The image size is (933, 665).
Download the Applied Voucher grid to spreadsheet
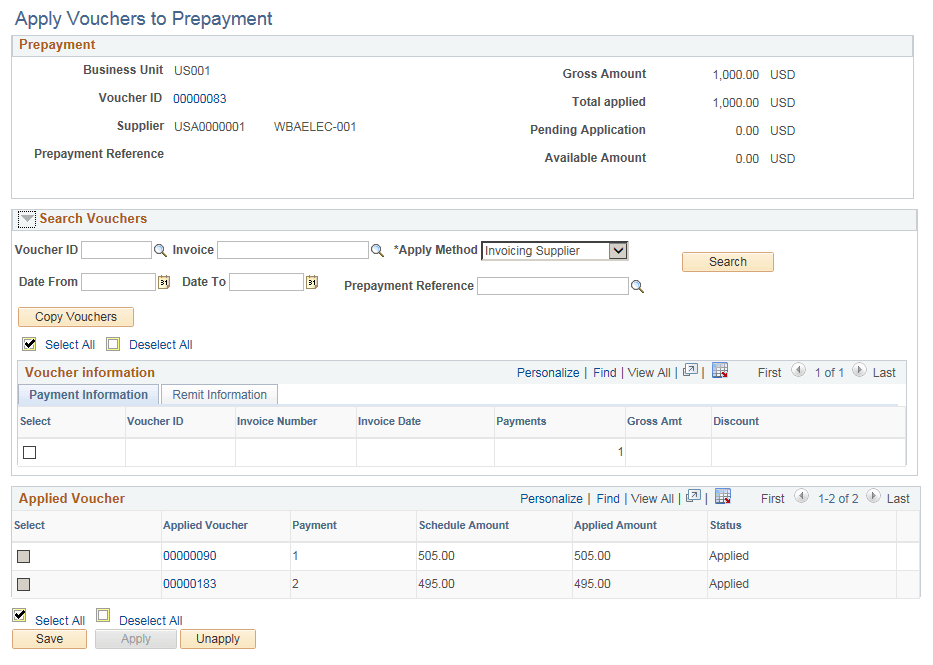tap(723, 497)
